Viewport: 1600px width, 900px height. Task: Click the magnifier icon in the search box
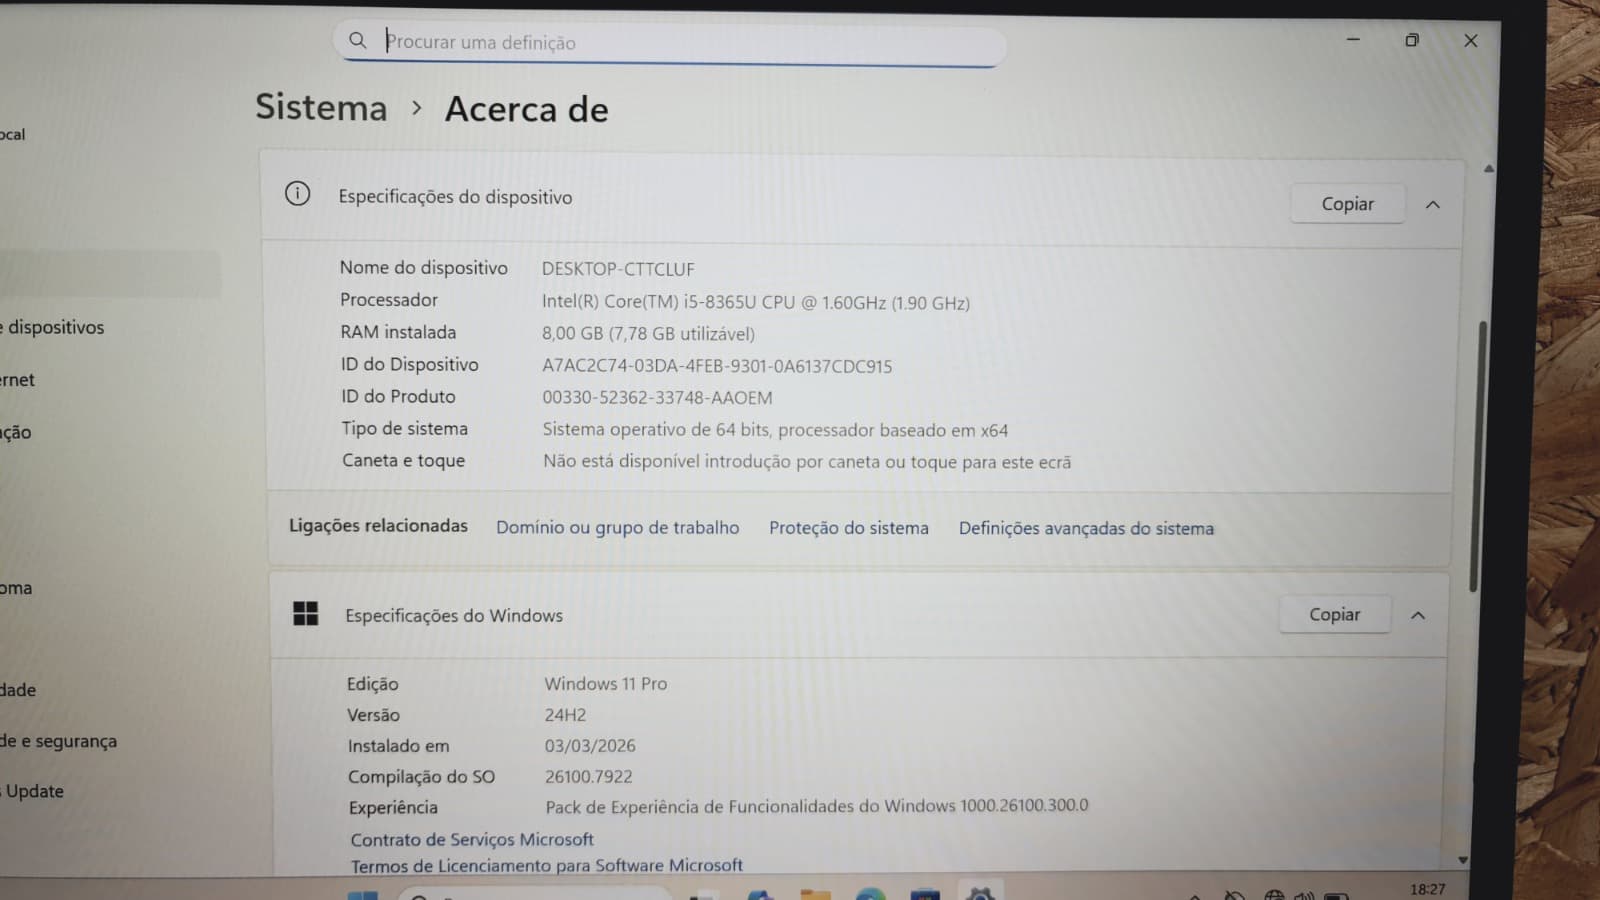[x=357, y=40]
